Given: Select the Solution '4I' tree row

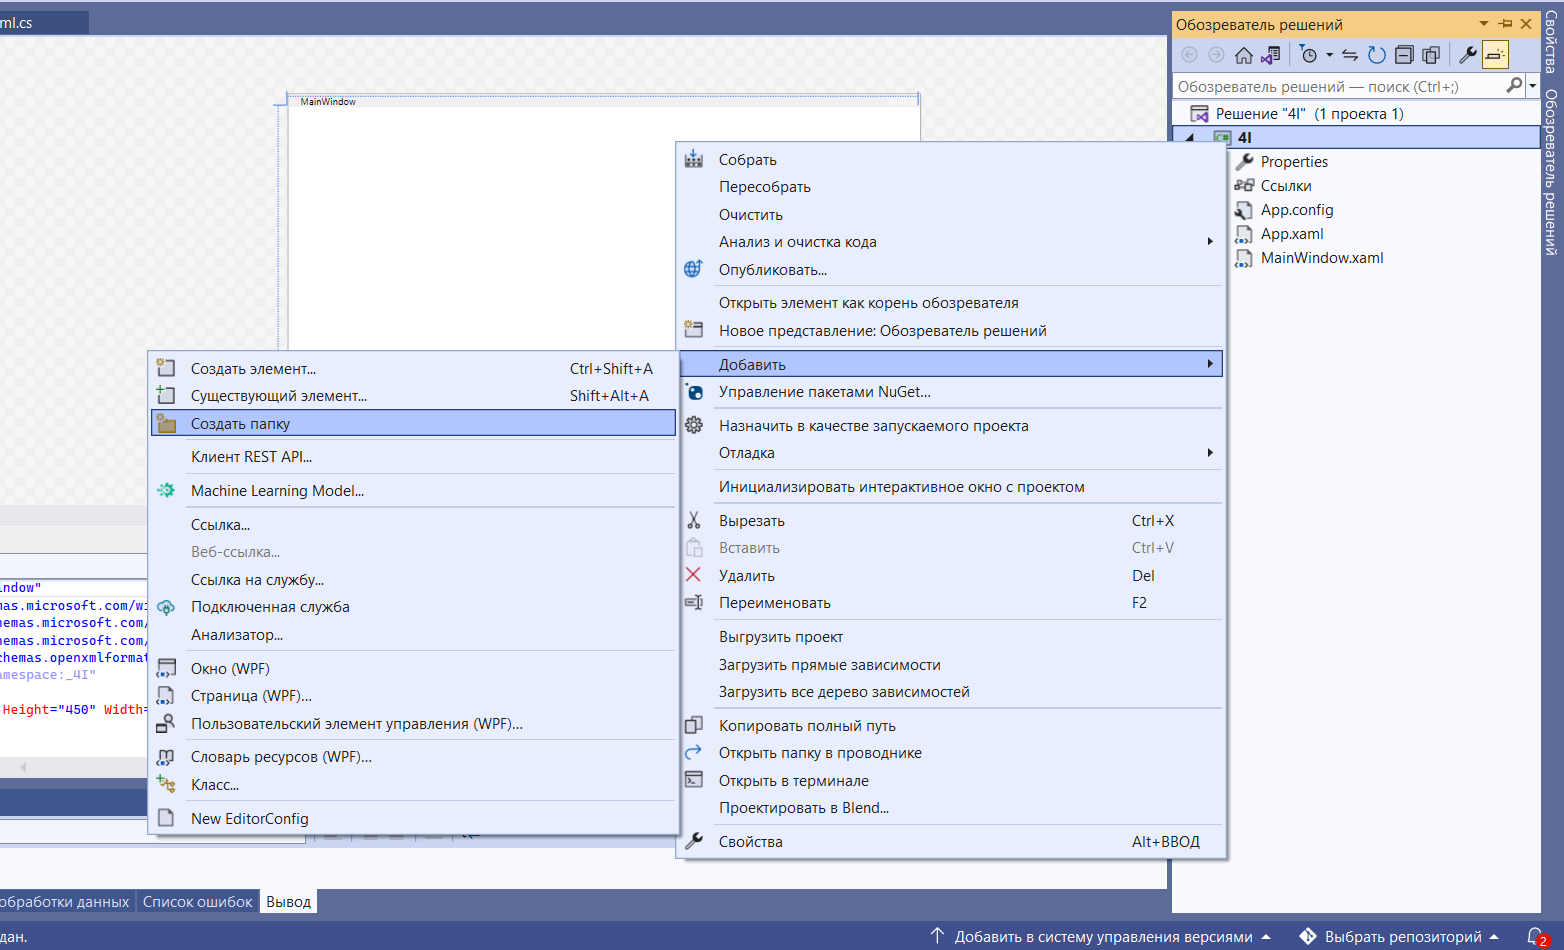Looking at the screenshot, I should (1357, 114).
